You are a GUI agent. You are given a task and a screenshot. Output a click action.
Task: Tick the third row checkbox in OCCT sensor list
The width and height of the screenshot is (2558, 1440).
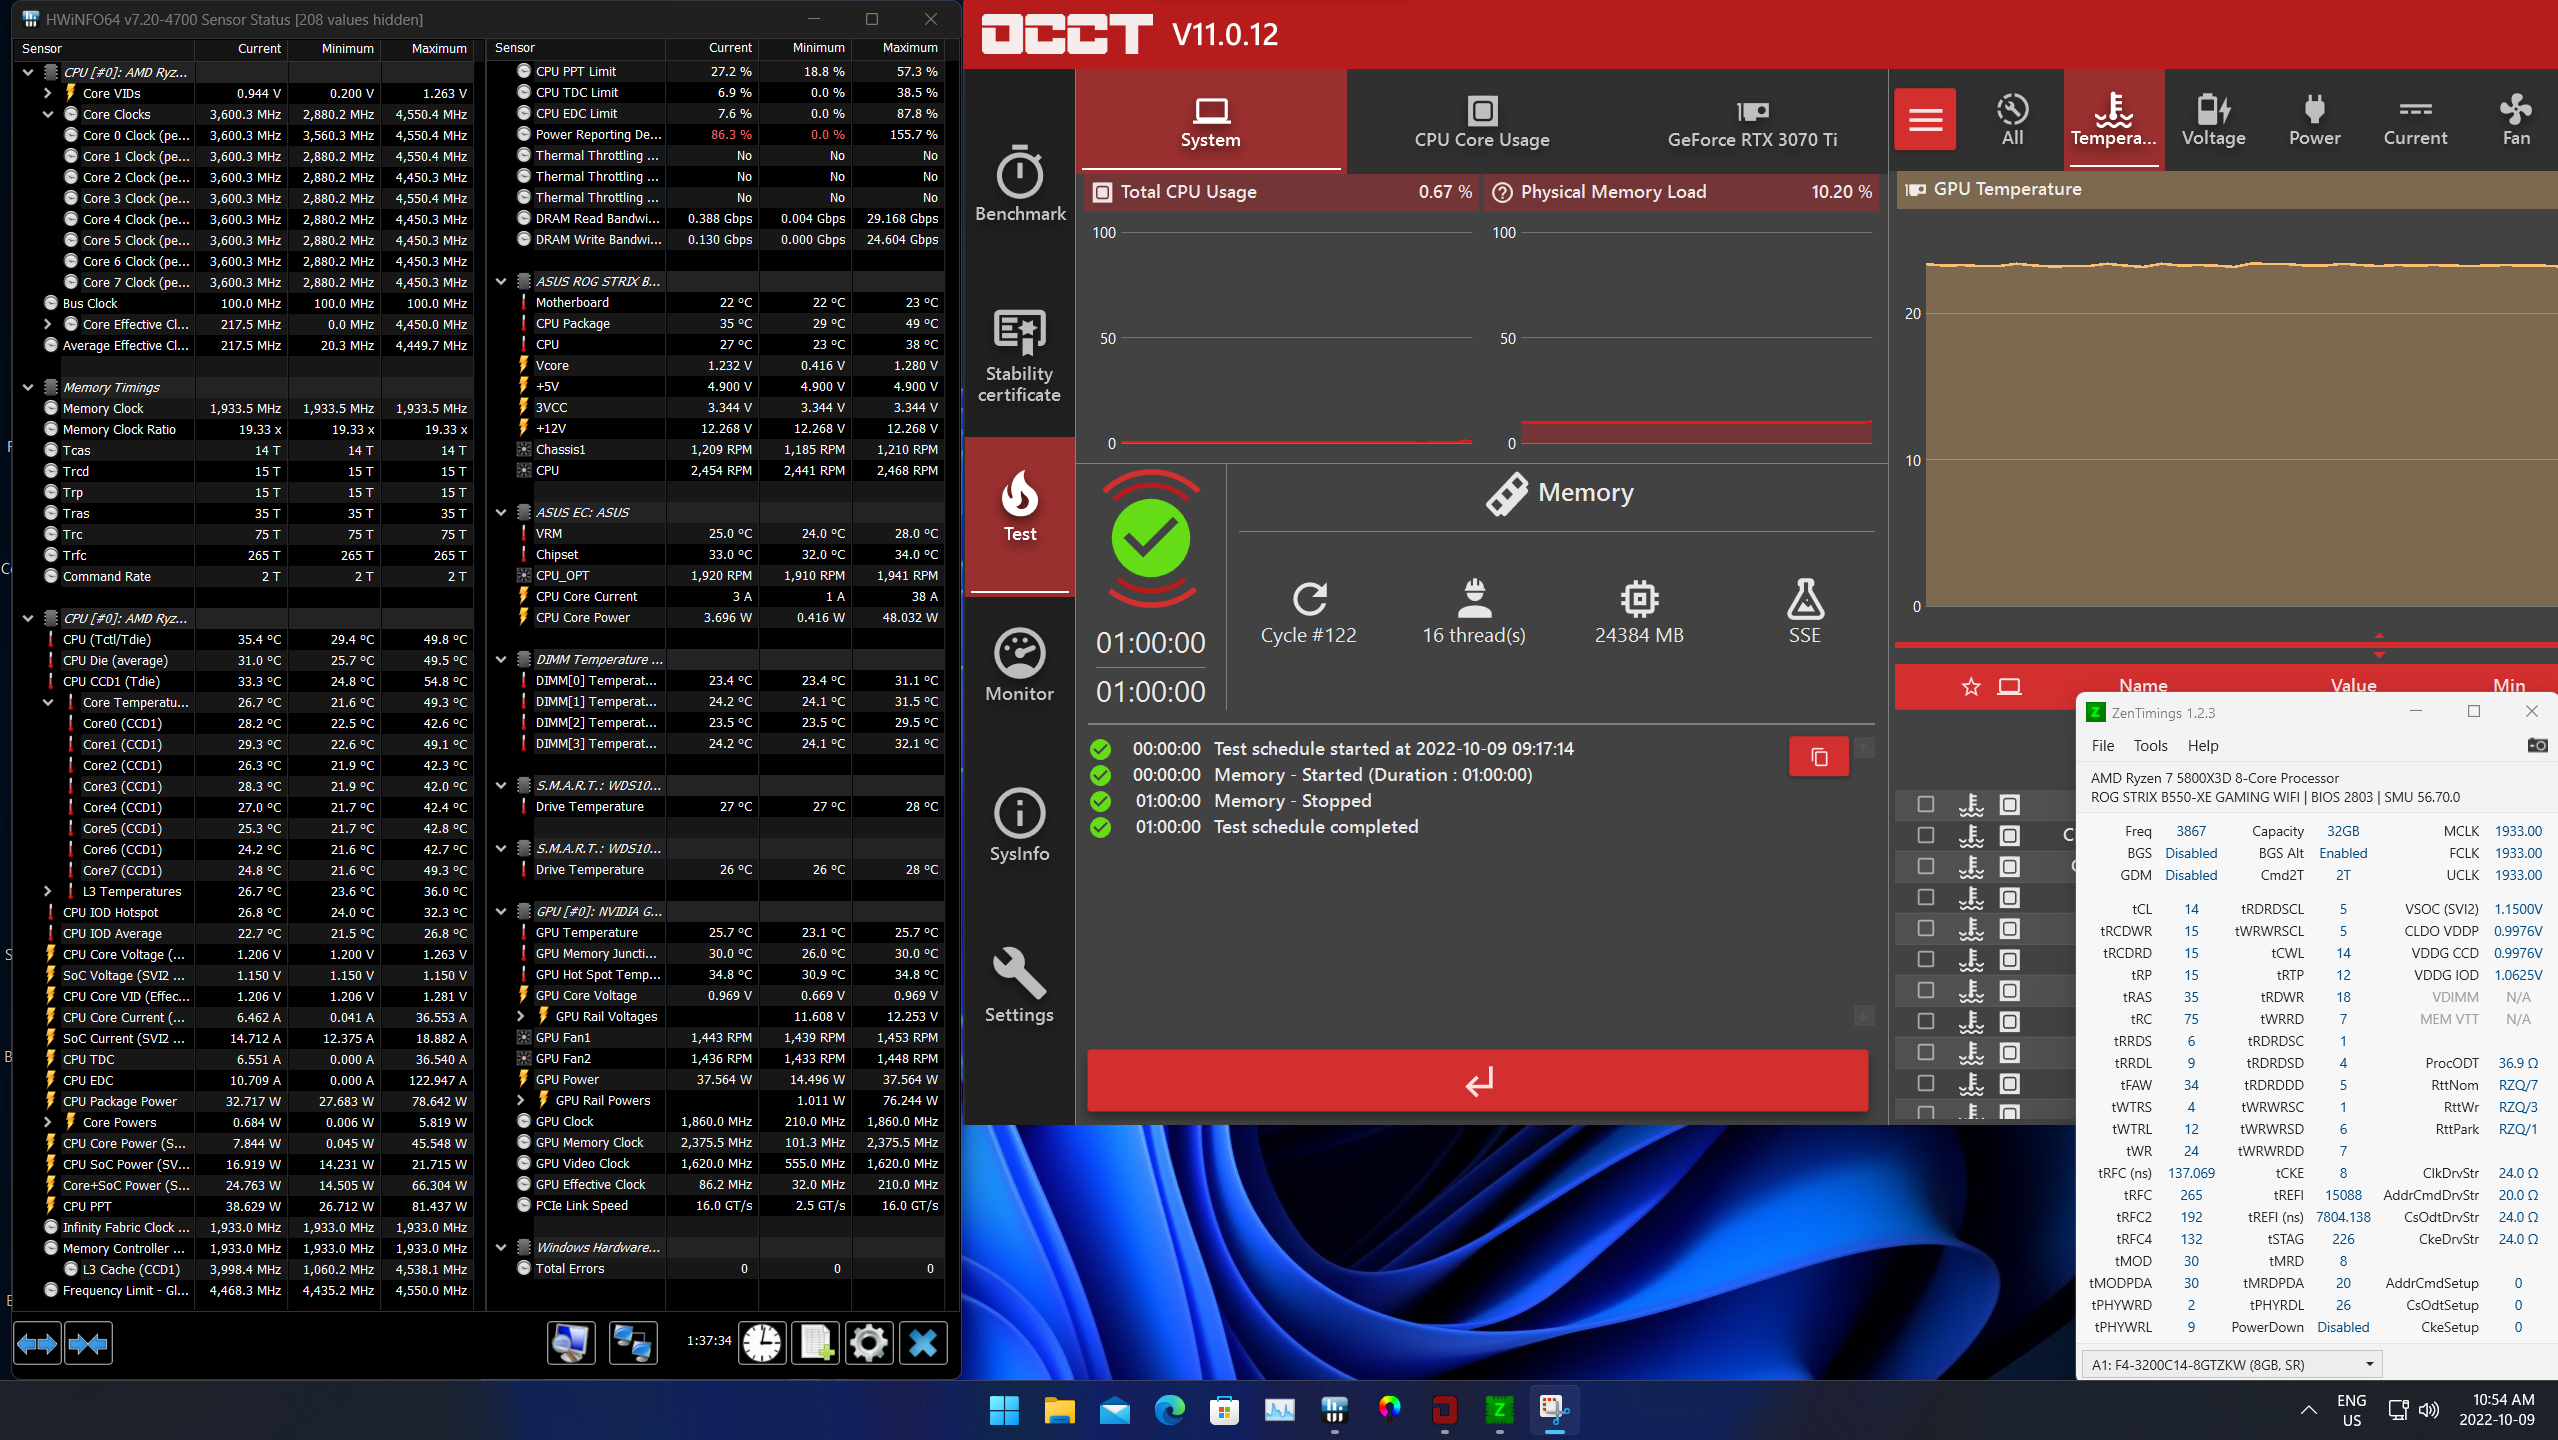pyautogui.click(x=1925, y=866)
